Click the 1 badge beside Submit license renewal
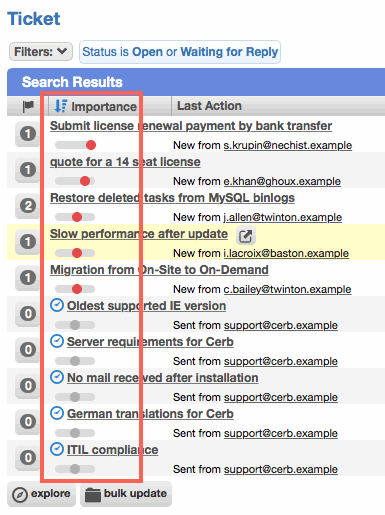 pyautogui.click(x=28, y=134)
